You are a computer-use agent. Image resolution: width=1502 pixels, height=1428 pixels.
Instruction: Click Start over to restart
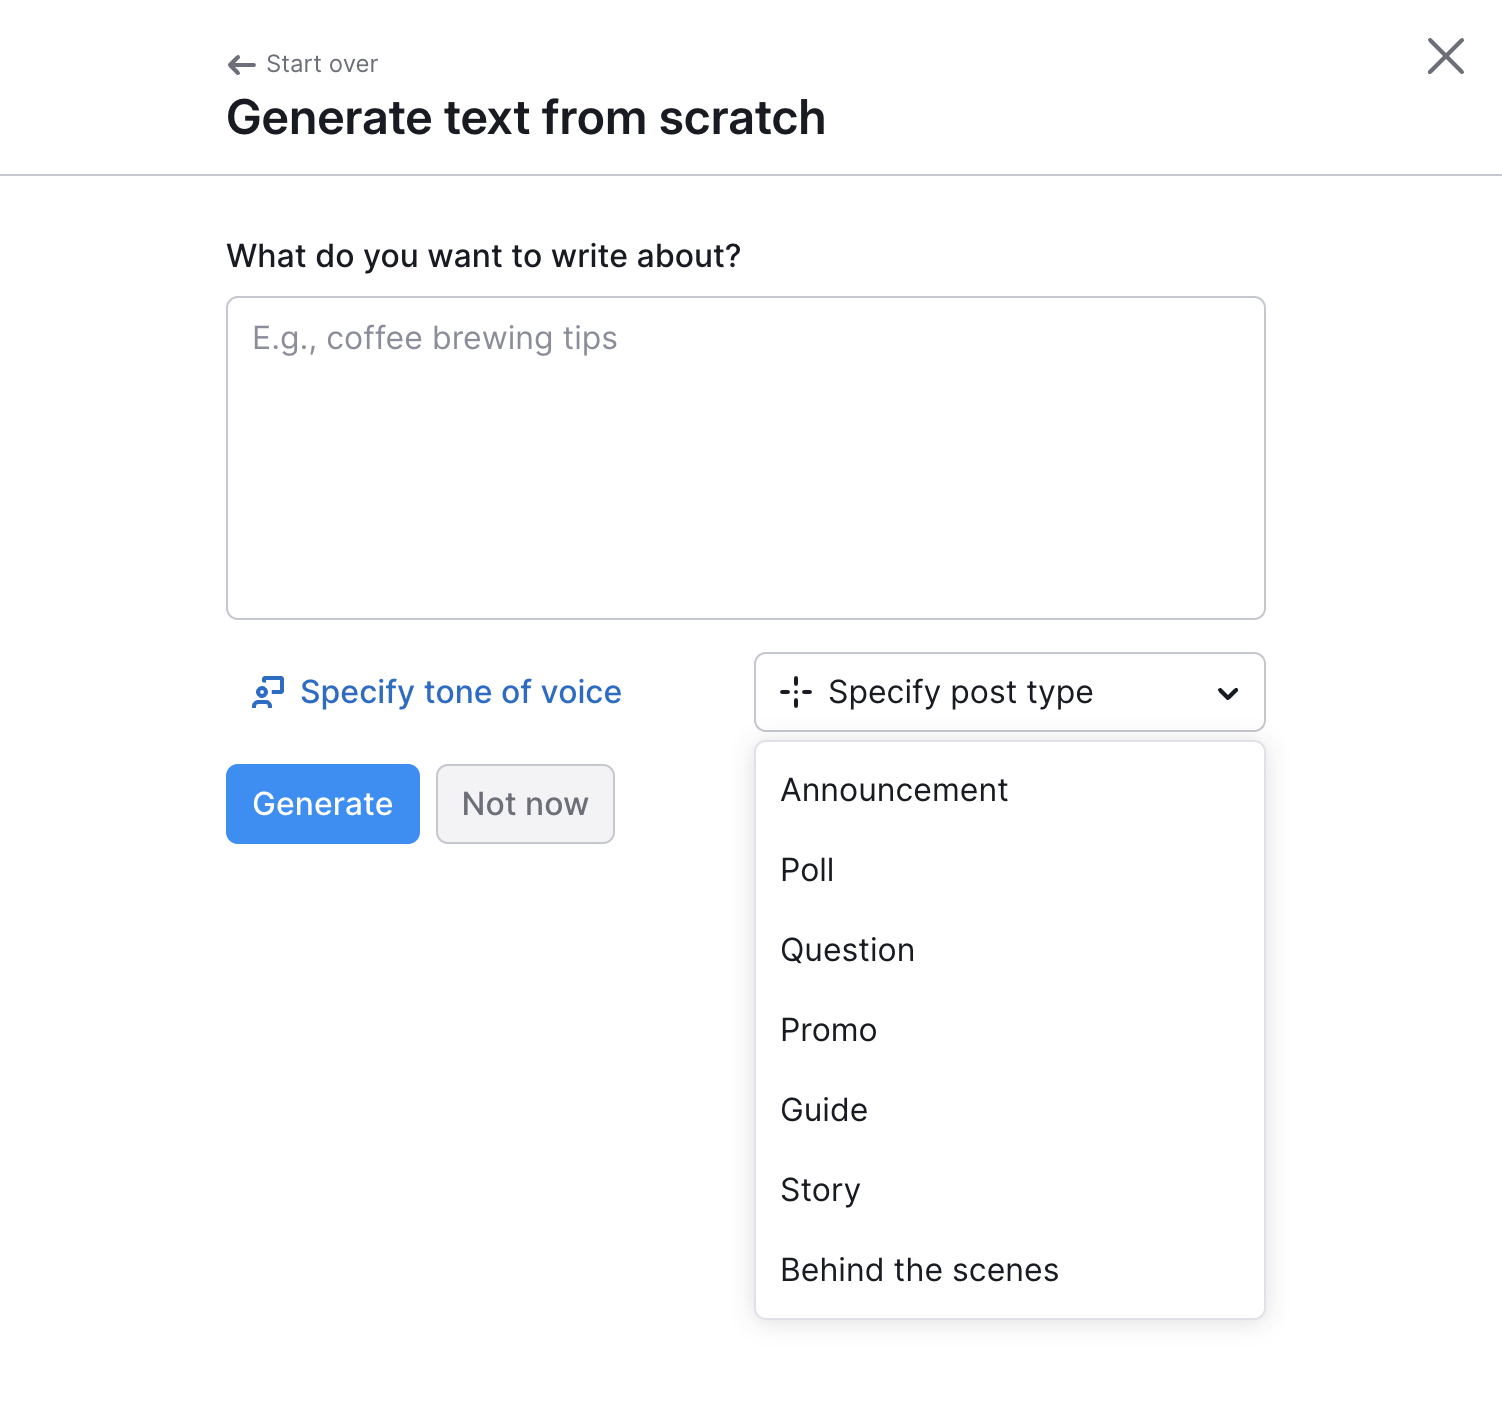321,63
